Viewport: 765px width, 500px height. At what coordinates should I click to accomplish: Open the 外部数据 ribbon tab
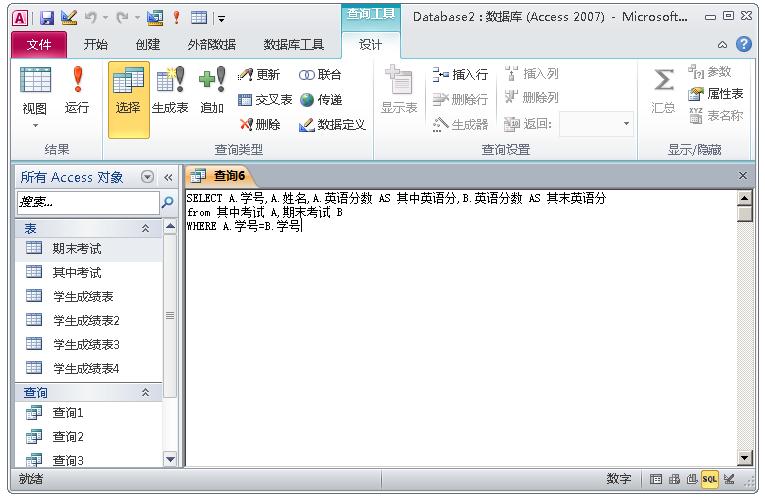[x=211, y=45]
